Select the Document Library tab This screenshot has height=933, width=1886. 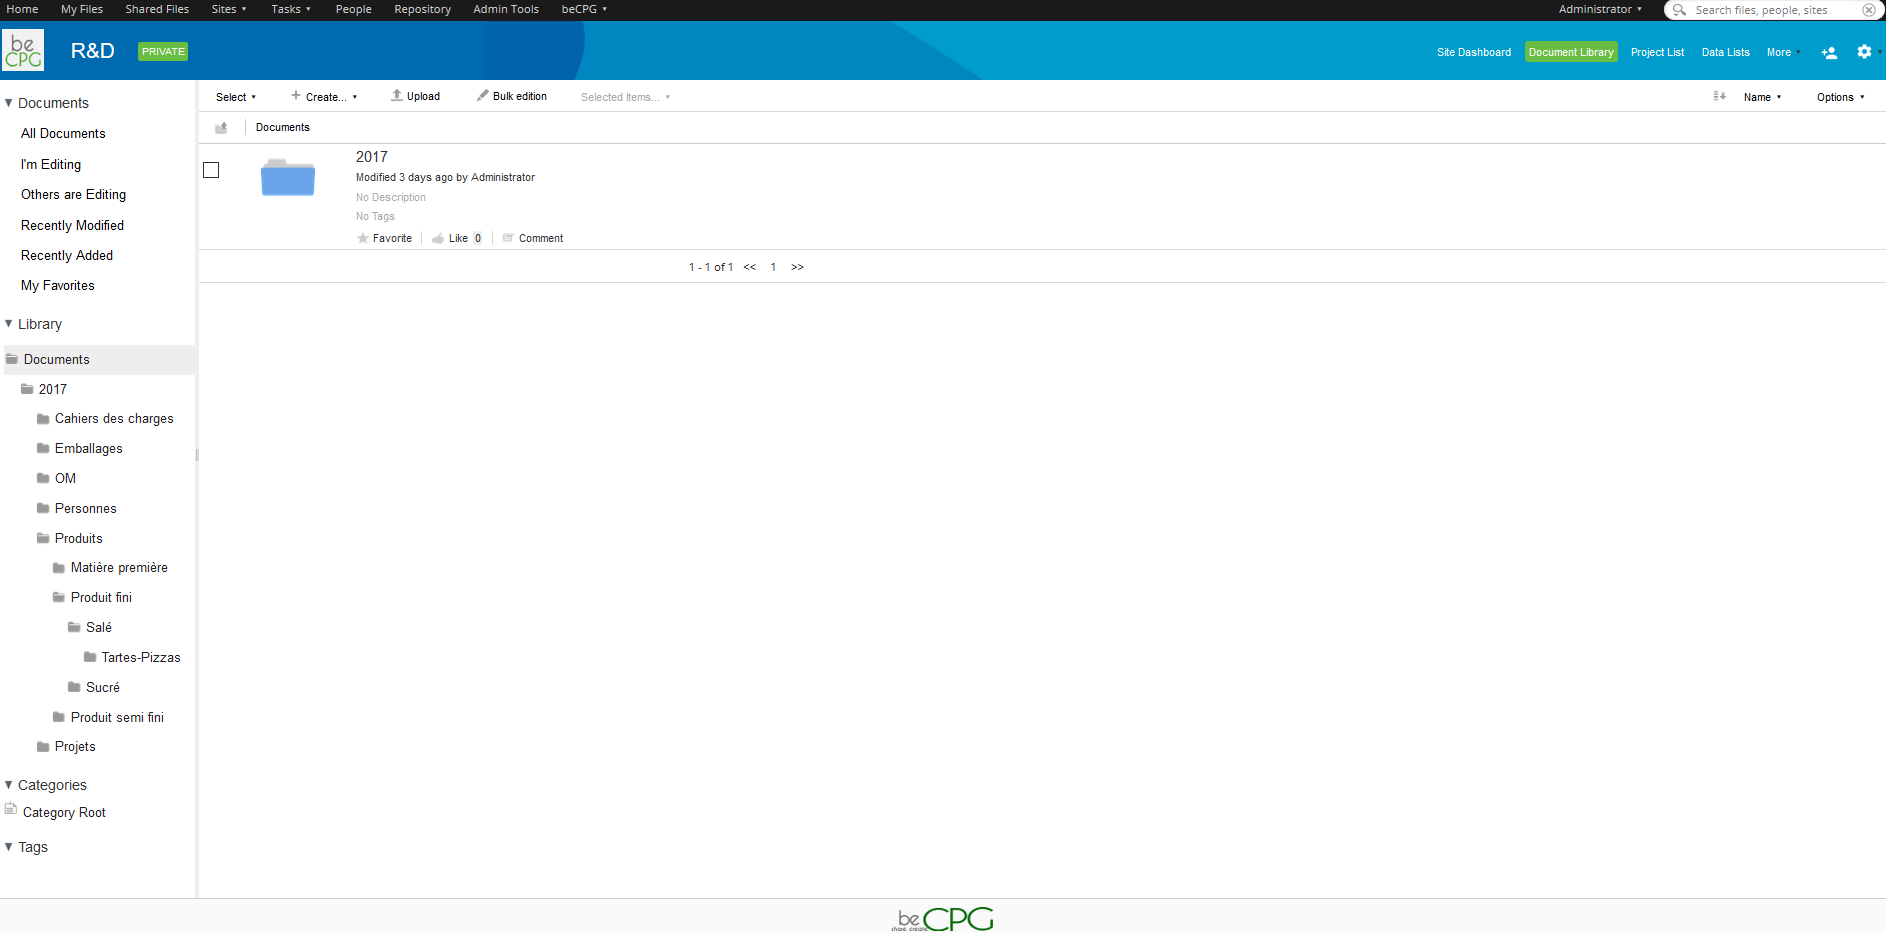pyautogui.click(x=1571, y=52)
